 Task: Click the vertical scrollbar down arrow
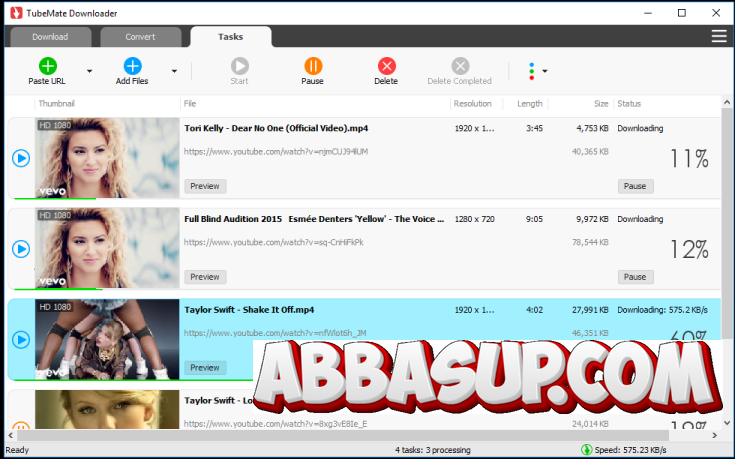point(727,422)
